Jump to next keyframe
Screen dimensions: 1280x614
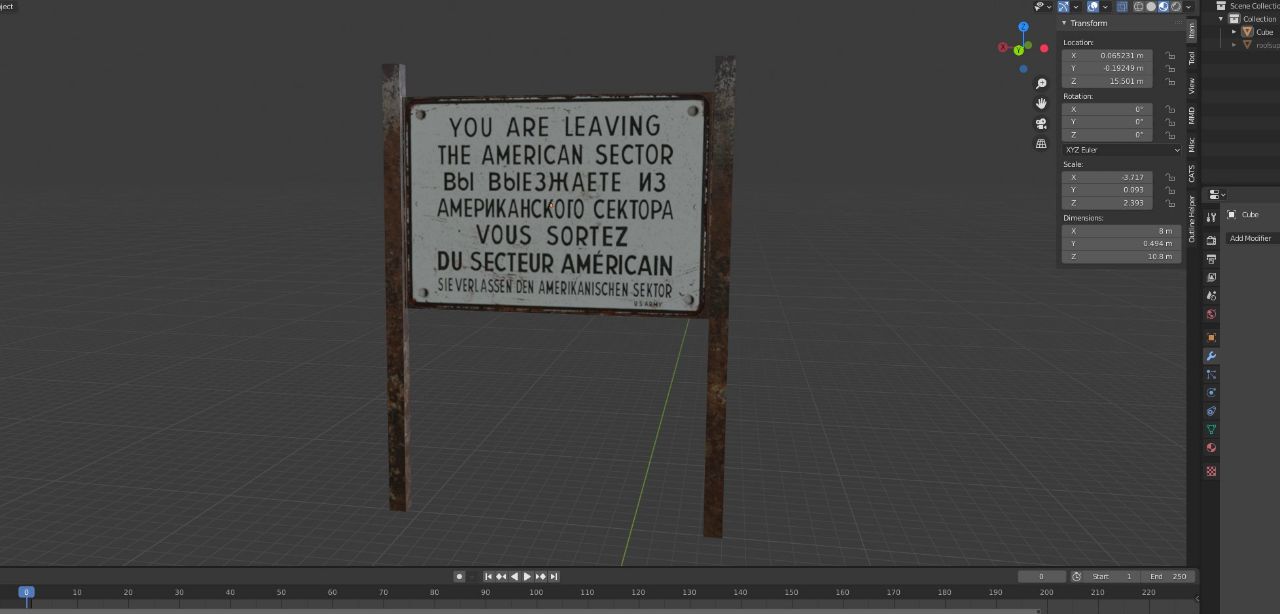(x=541, y=576)
